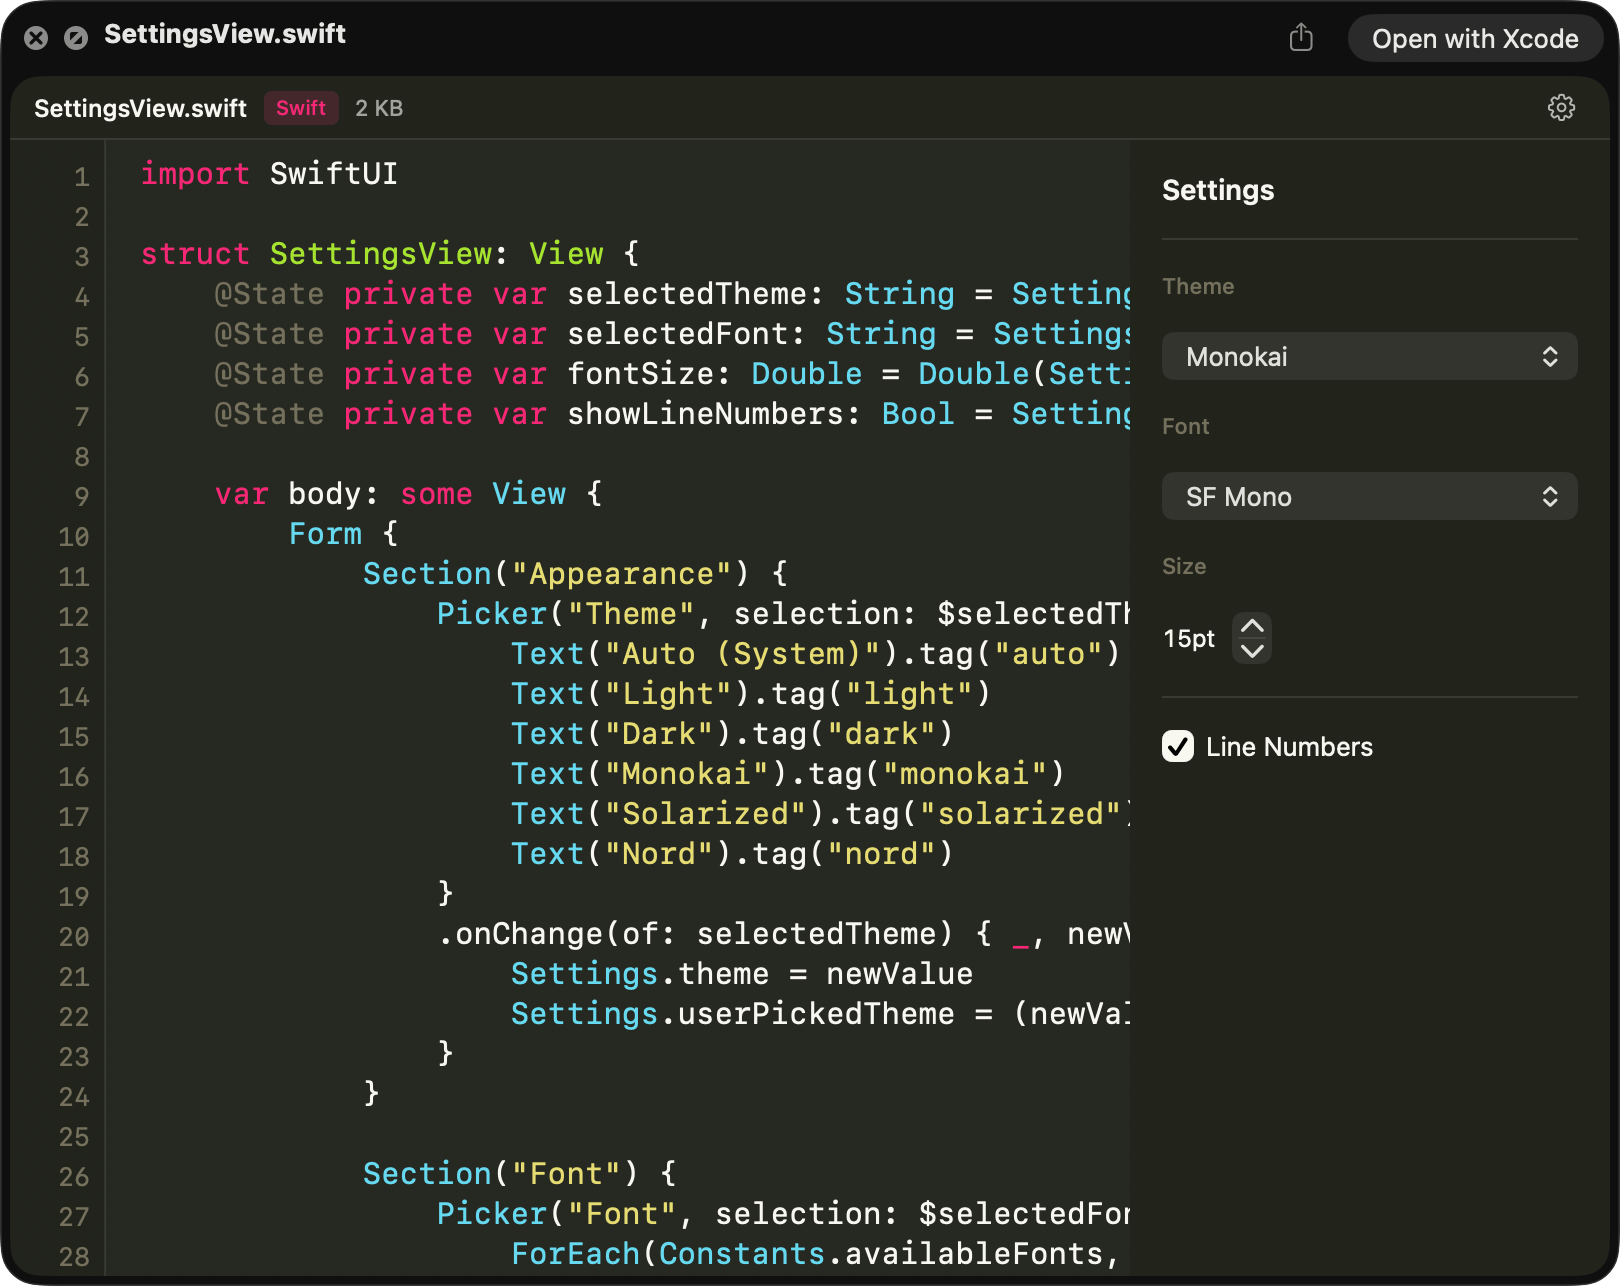Click the 'import SwiftUI' code line
Image resolution: width=1620 pixels, height=1286 pixels.
(x=269, y=174)
